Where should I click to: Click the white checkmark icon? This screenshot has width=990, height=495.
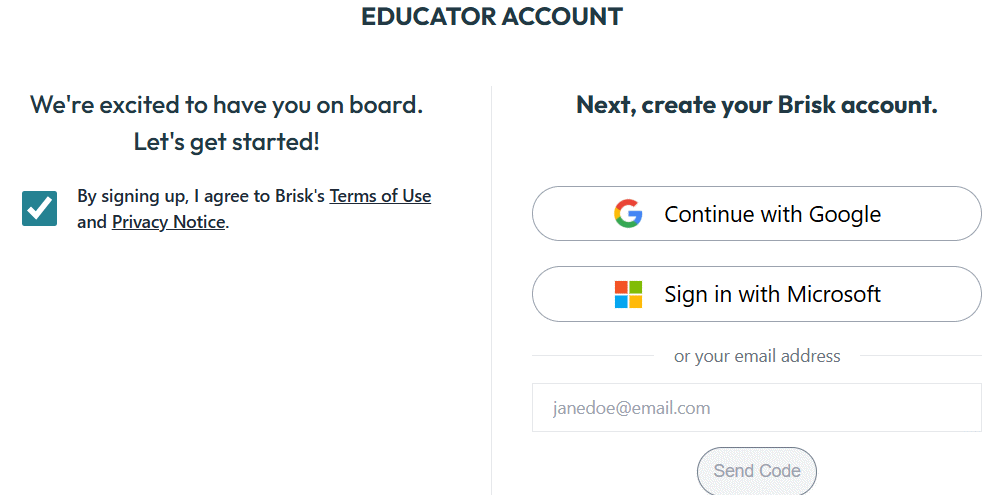(x=40, y=208)
